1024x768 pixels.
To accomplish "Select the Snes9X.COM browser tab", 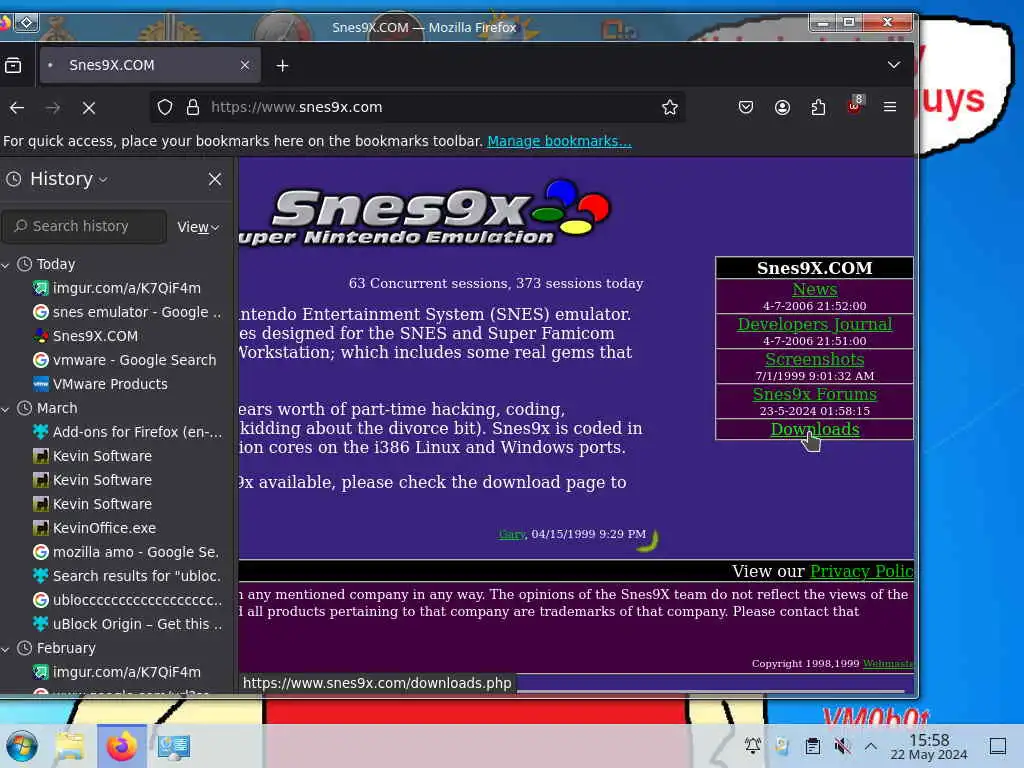I will click(150, 65).
